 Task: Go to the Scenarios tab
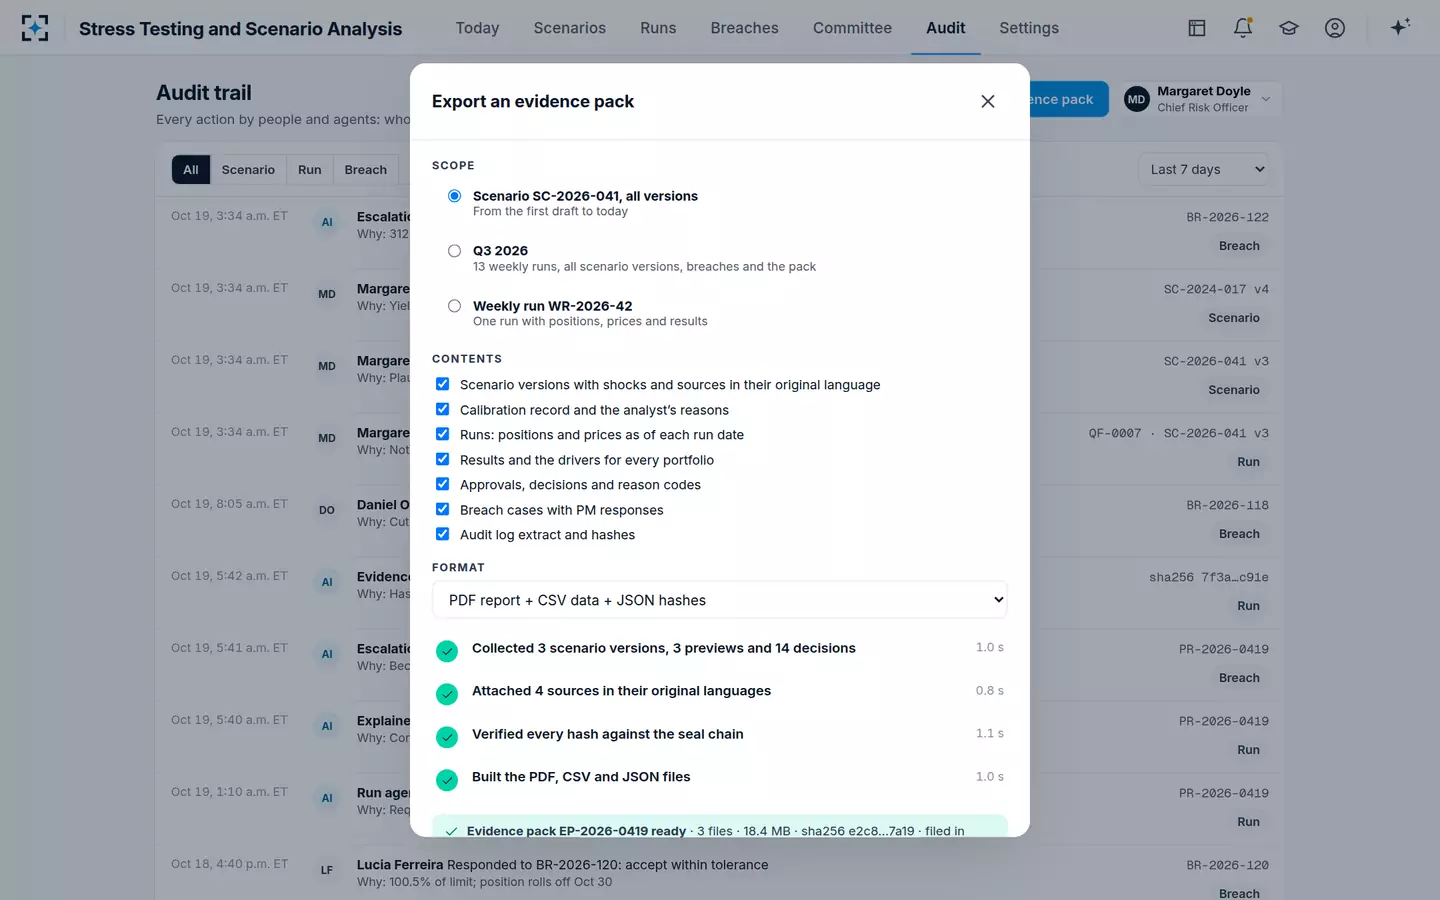570,28
